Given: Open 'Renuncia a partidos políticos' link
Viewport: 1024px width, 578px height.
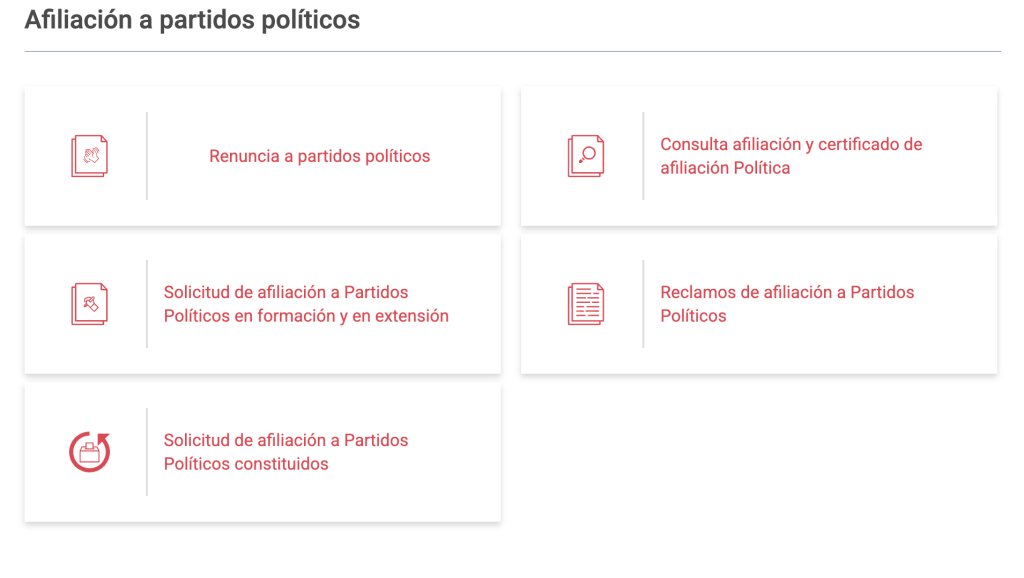Looking at the screenshot, I should tap(319, 156).
